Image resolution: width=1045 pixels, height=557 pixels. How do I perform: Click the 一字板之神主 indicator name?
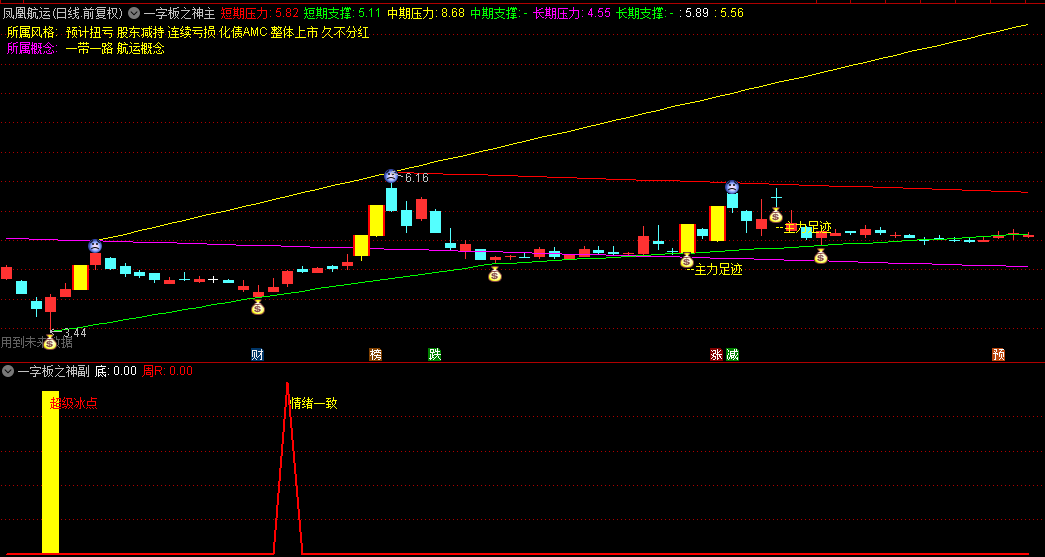tap(179, 13)
